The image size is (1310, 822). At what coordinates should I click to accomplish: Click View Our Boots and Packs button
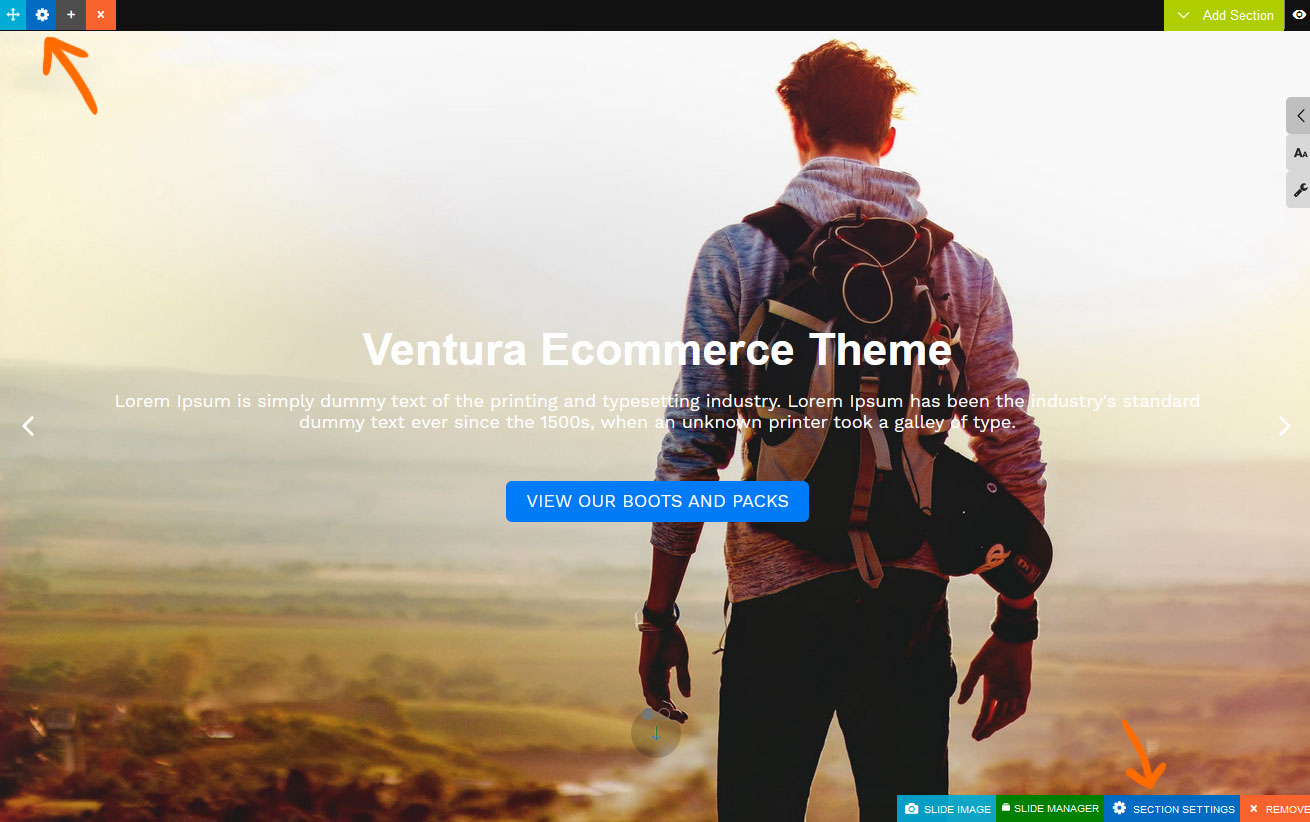[657, 501]
